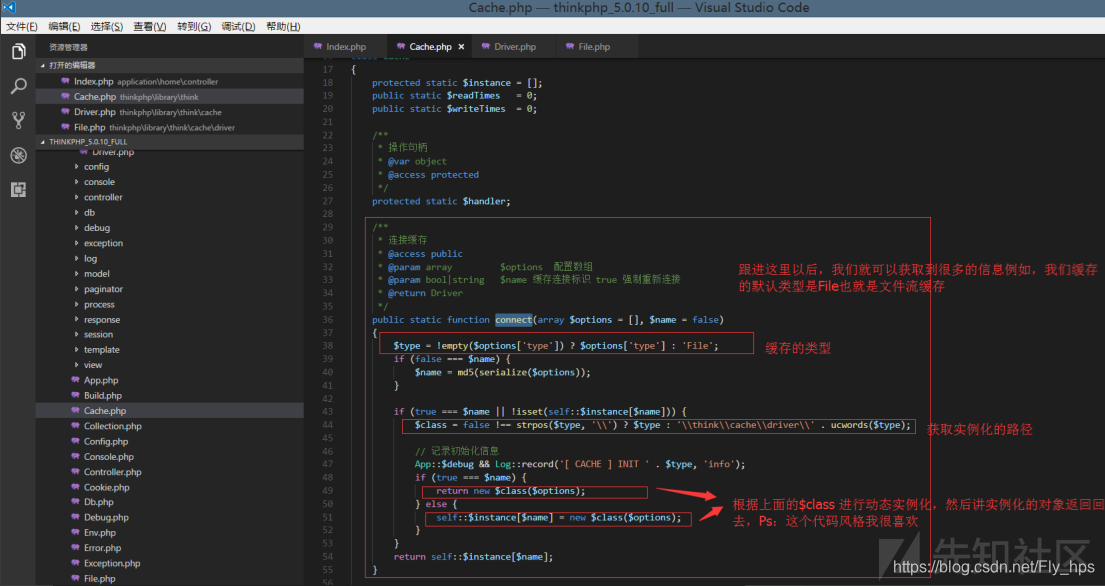Click code line 36 number in gutter
Screen dimensions: 1105x586
pos(328,320)
